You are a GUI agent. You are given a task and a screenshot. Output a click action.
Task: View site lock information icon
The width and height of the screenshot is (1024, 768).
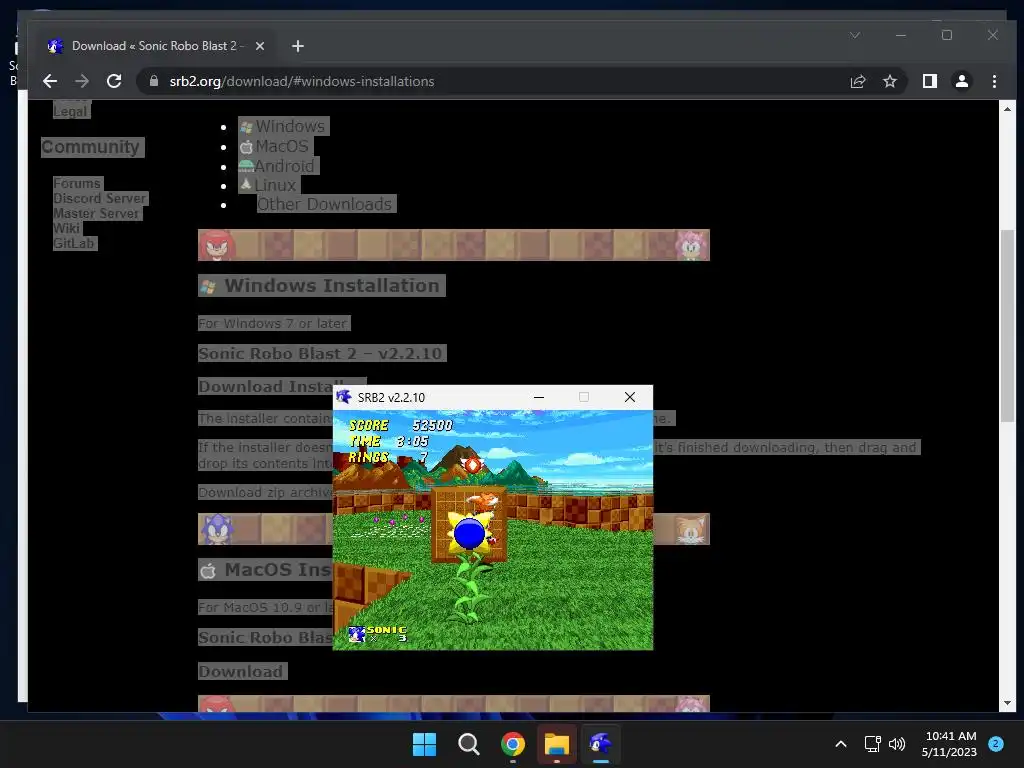(154, 81)
